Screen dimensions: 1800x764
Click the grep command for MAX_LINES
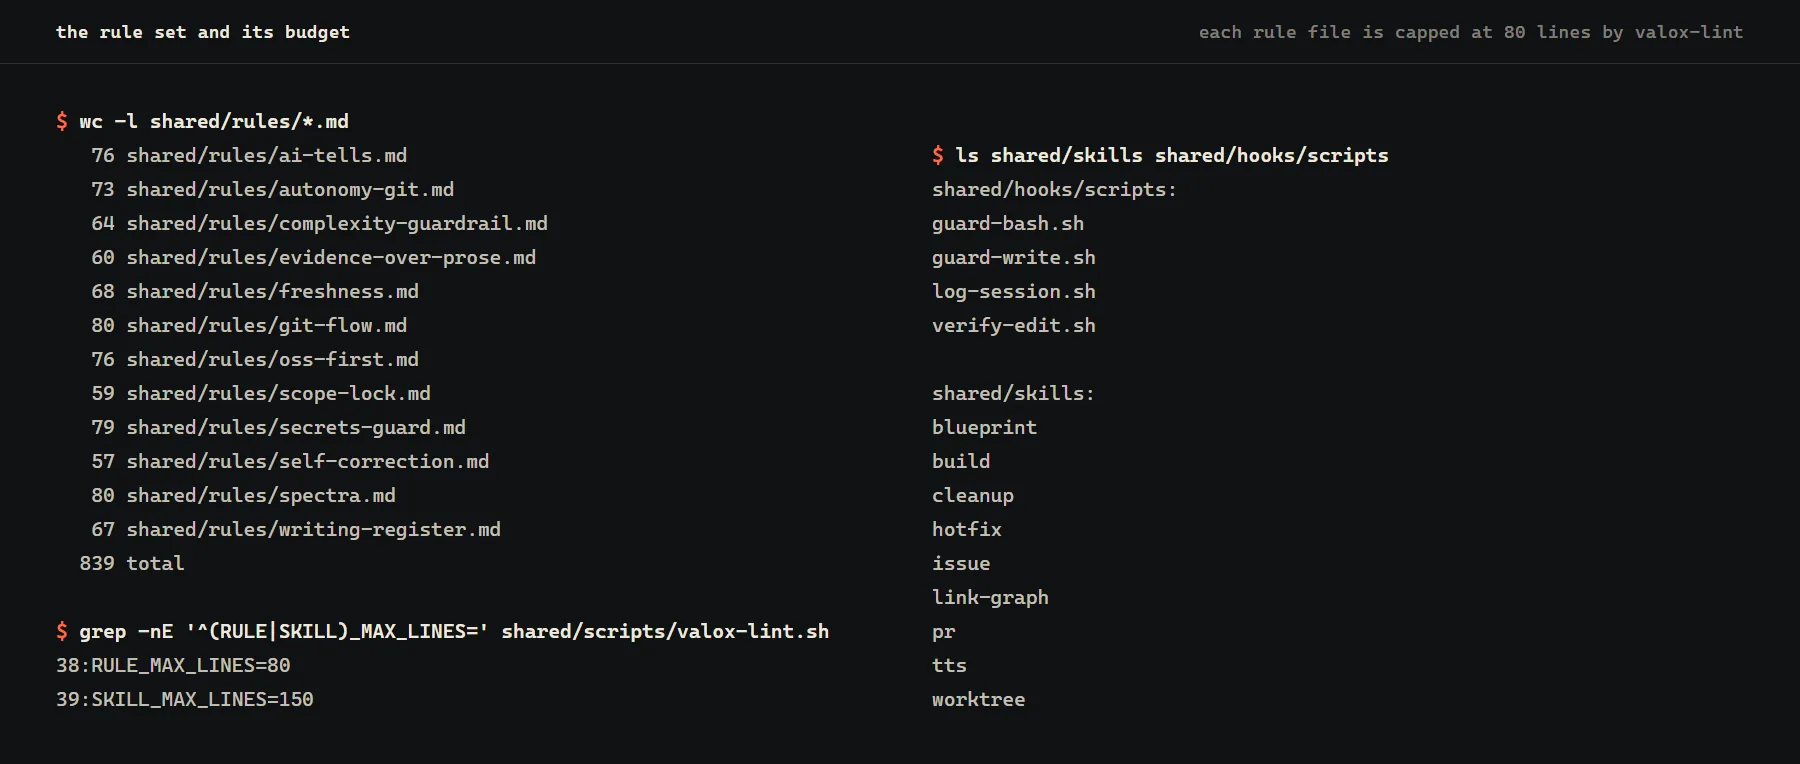(x=454, y=631)
